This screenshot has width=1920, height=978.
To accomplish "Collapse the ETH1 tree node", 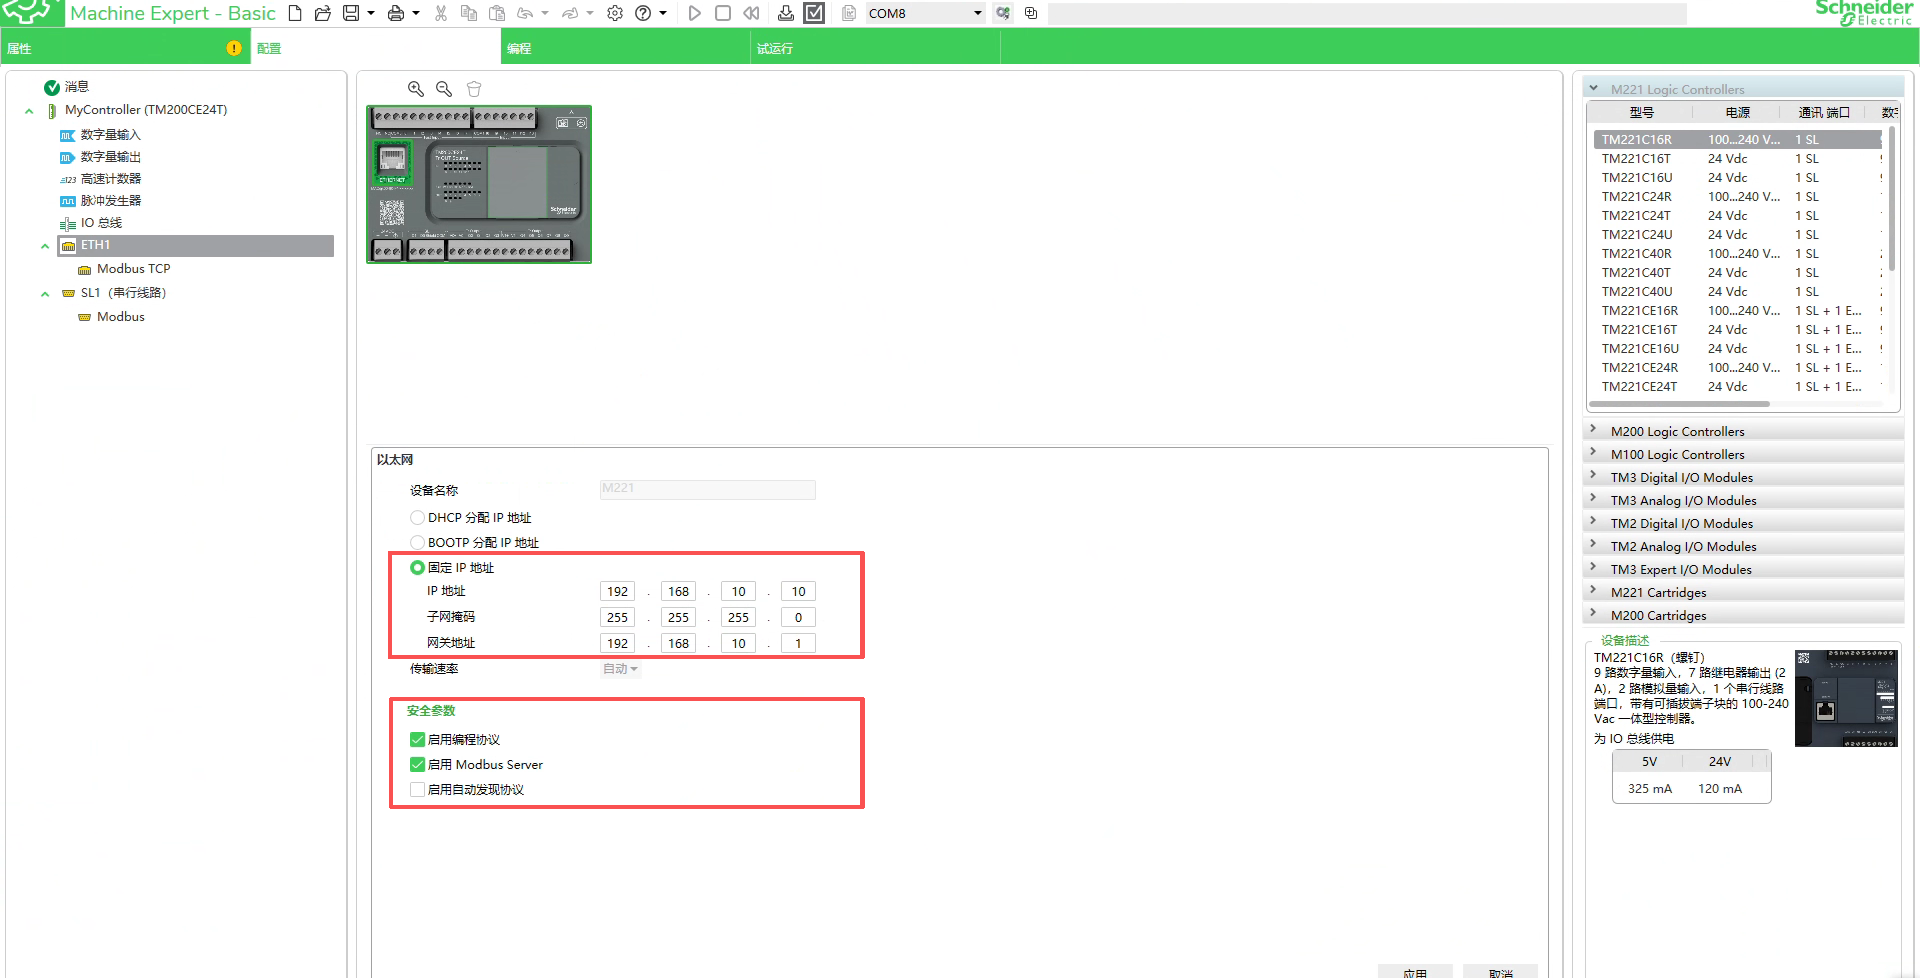I will (x=45, y=246).
